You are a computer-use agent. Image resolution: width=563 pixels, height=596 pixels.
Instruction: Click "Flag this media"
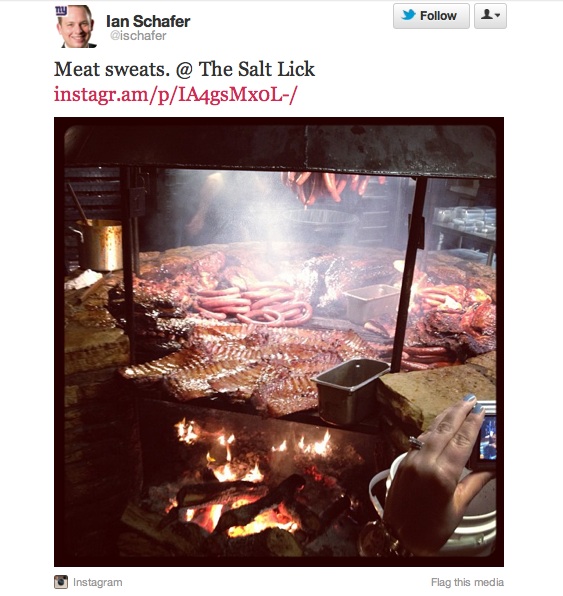point(467,582)
